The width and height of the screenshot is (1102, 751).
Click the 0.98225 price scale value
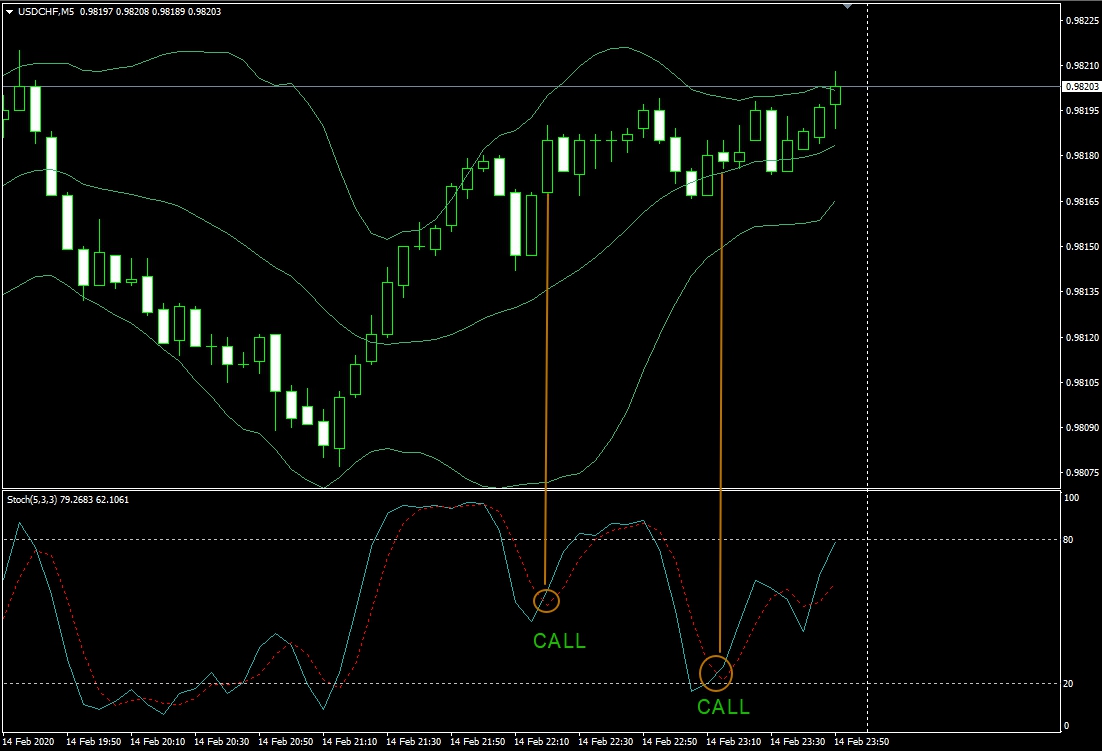click(x=1081, y=20)
